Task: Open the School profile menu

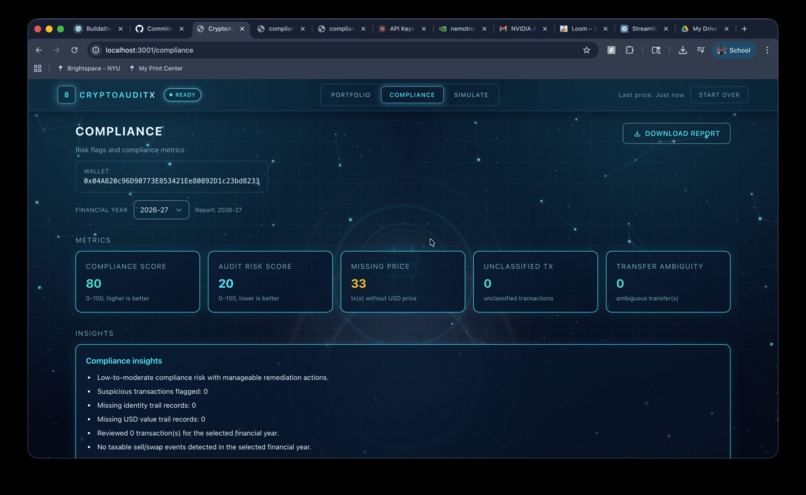Action: (x=734, y=50)
